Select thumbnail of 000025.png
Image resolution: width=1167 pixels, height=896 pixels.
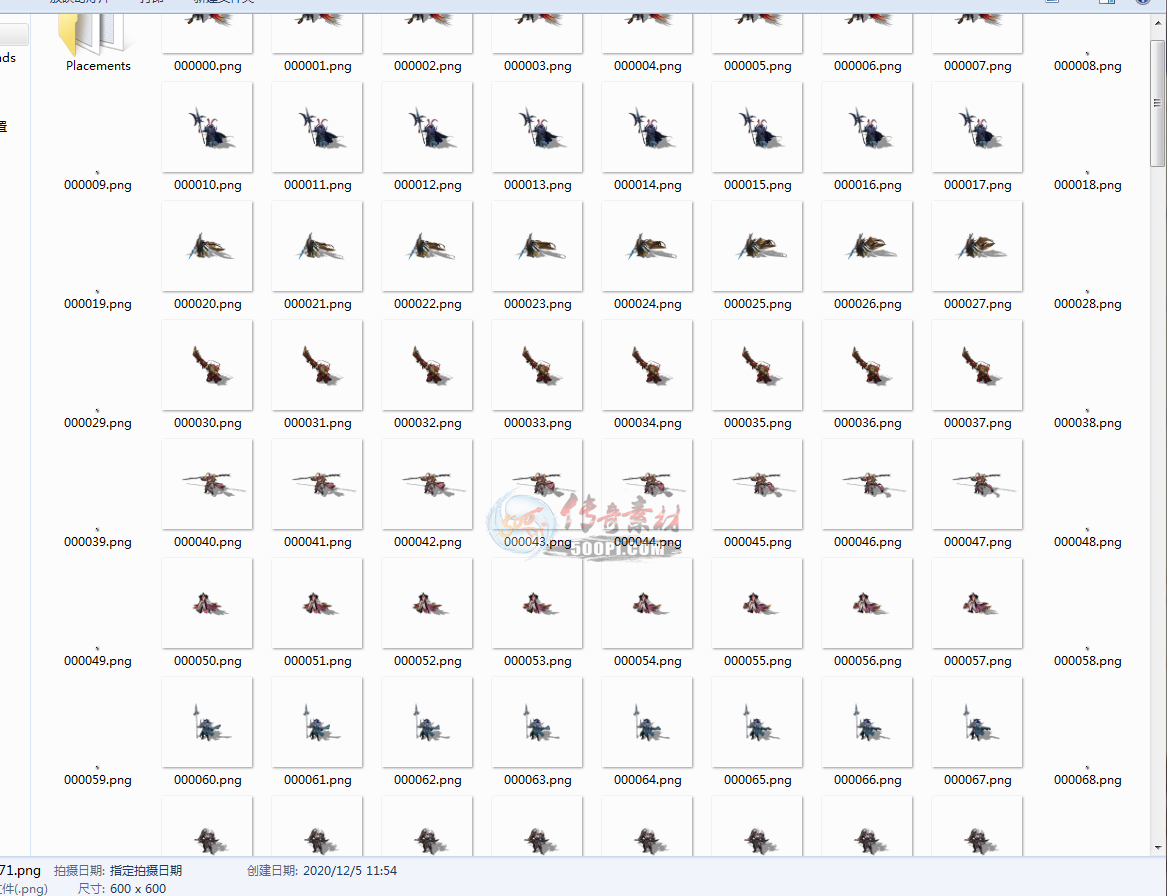click(x=757, y=246)
